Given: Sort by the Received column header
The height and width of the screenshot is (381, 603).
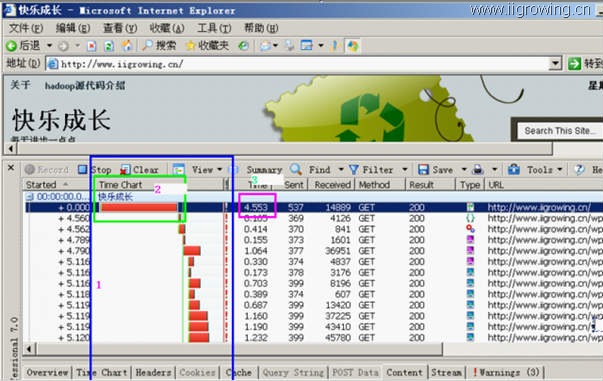Looking at the screenshot, I should tap(332, 185).
